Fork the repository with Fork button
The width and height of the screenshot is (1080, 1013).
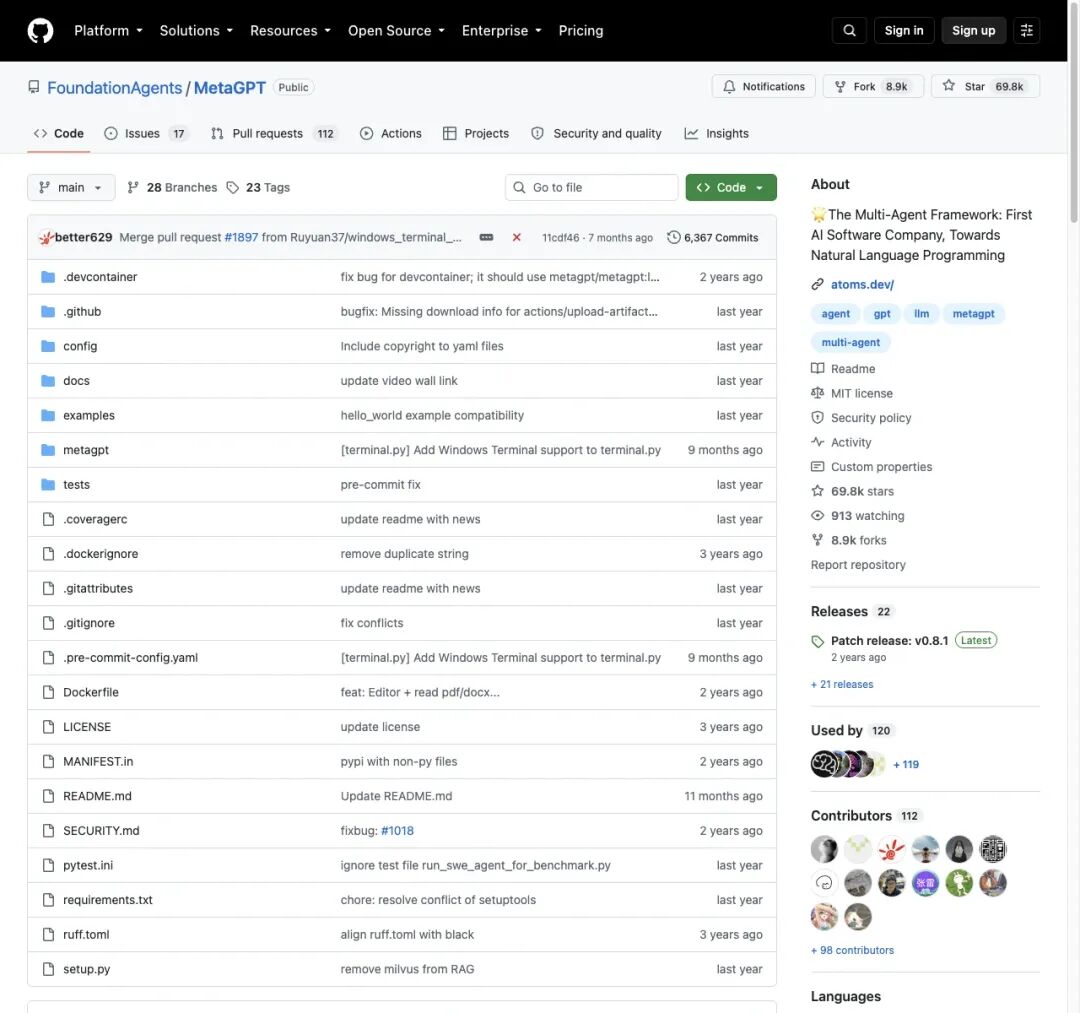[873, 86]
